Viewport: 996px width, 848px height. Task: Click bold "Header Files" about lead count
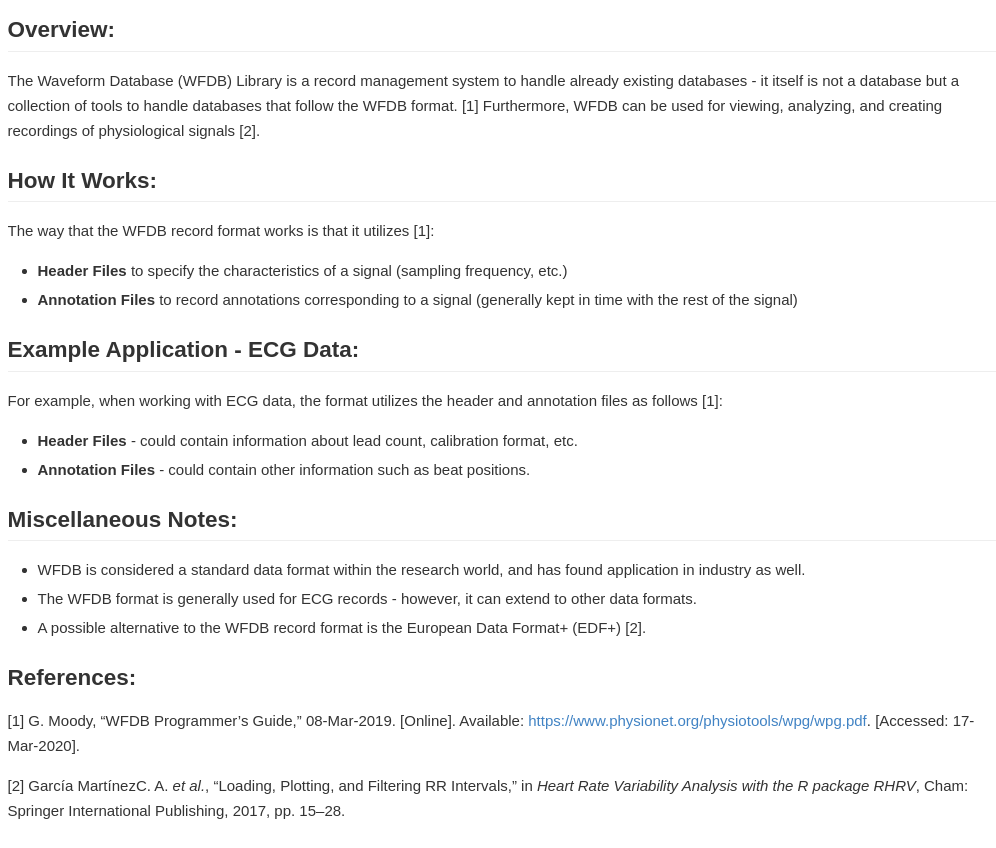click(x=82, y=441)
